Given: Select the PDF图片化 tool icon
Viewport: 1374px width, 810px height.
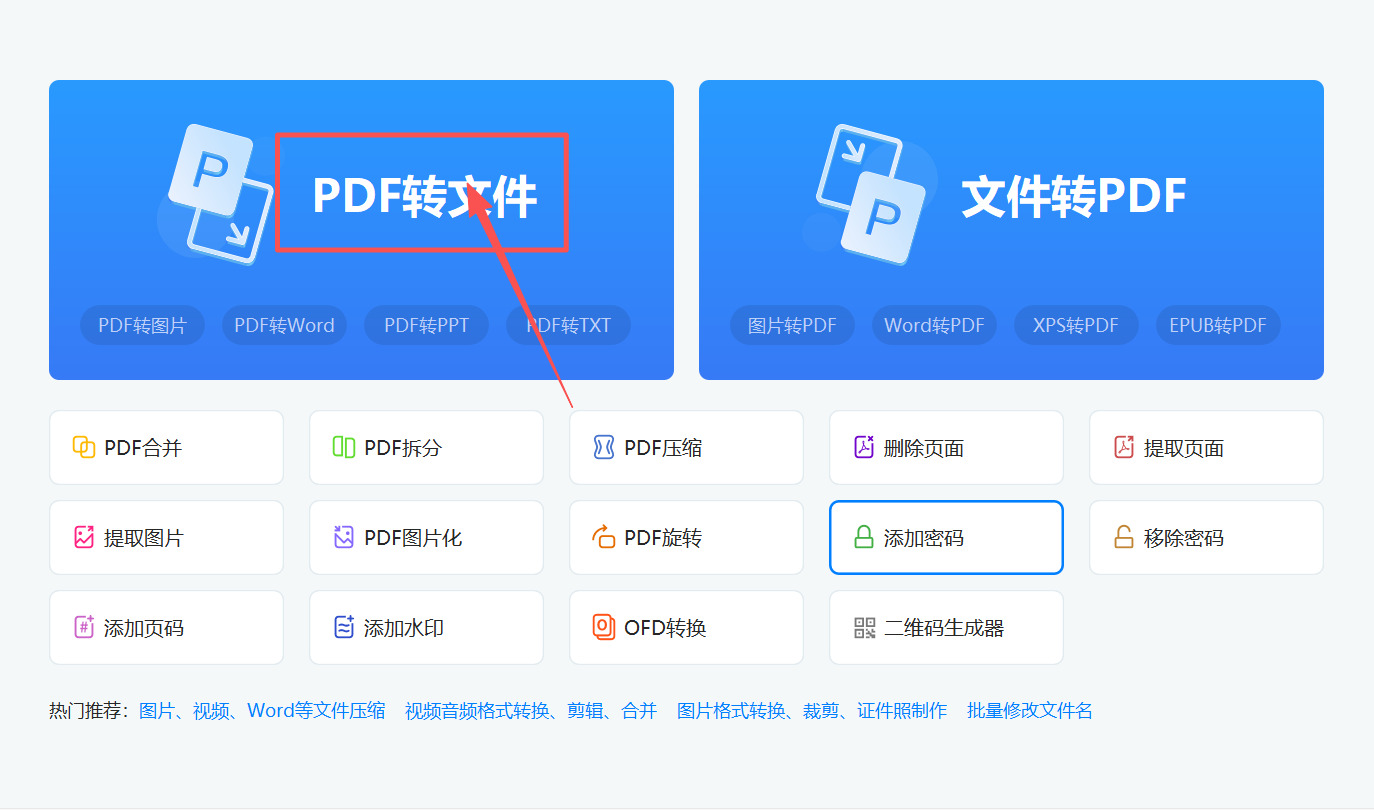Looking at the screenshot, I should tap(344, 537).
